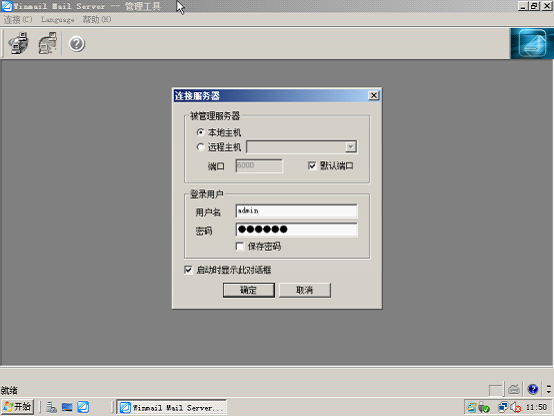The image size is (554, 416).
Task: Click the Winmail logo in top-right corner
Action: pos(532,43)
